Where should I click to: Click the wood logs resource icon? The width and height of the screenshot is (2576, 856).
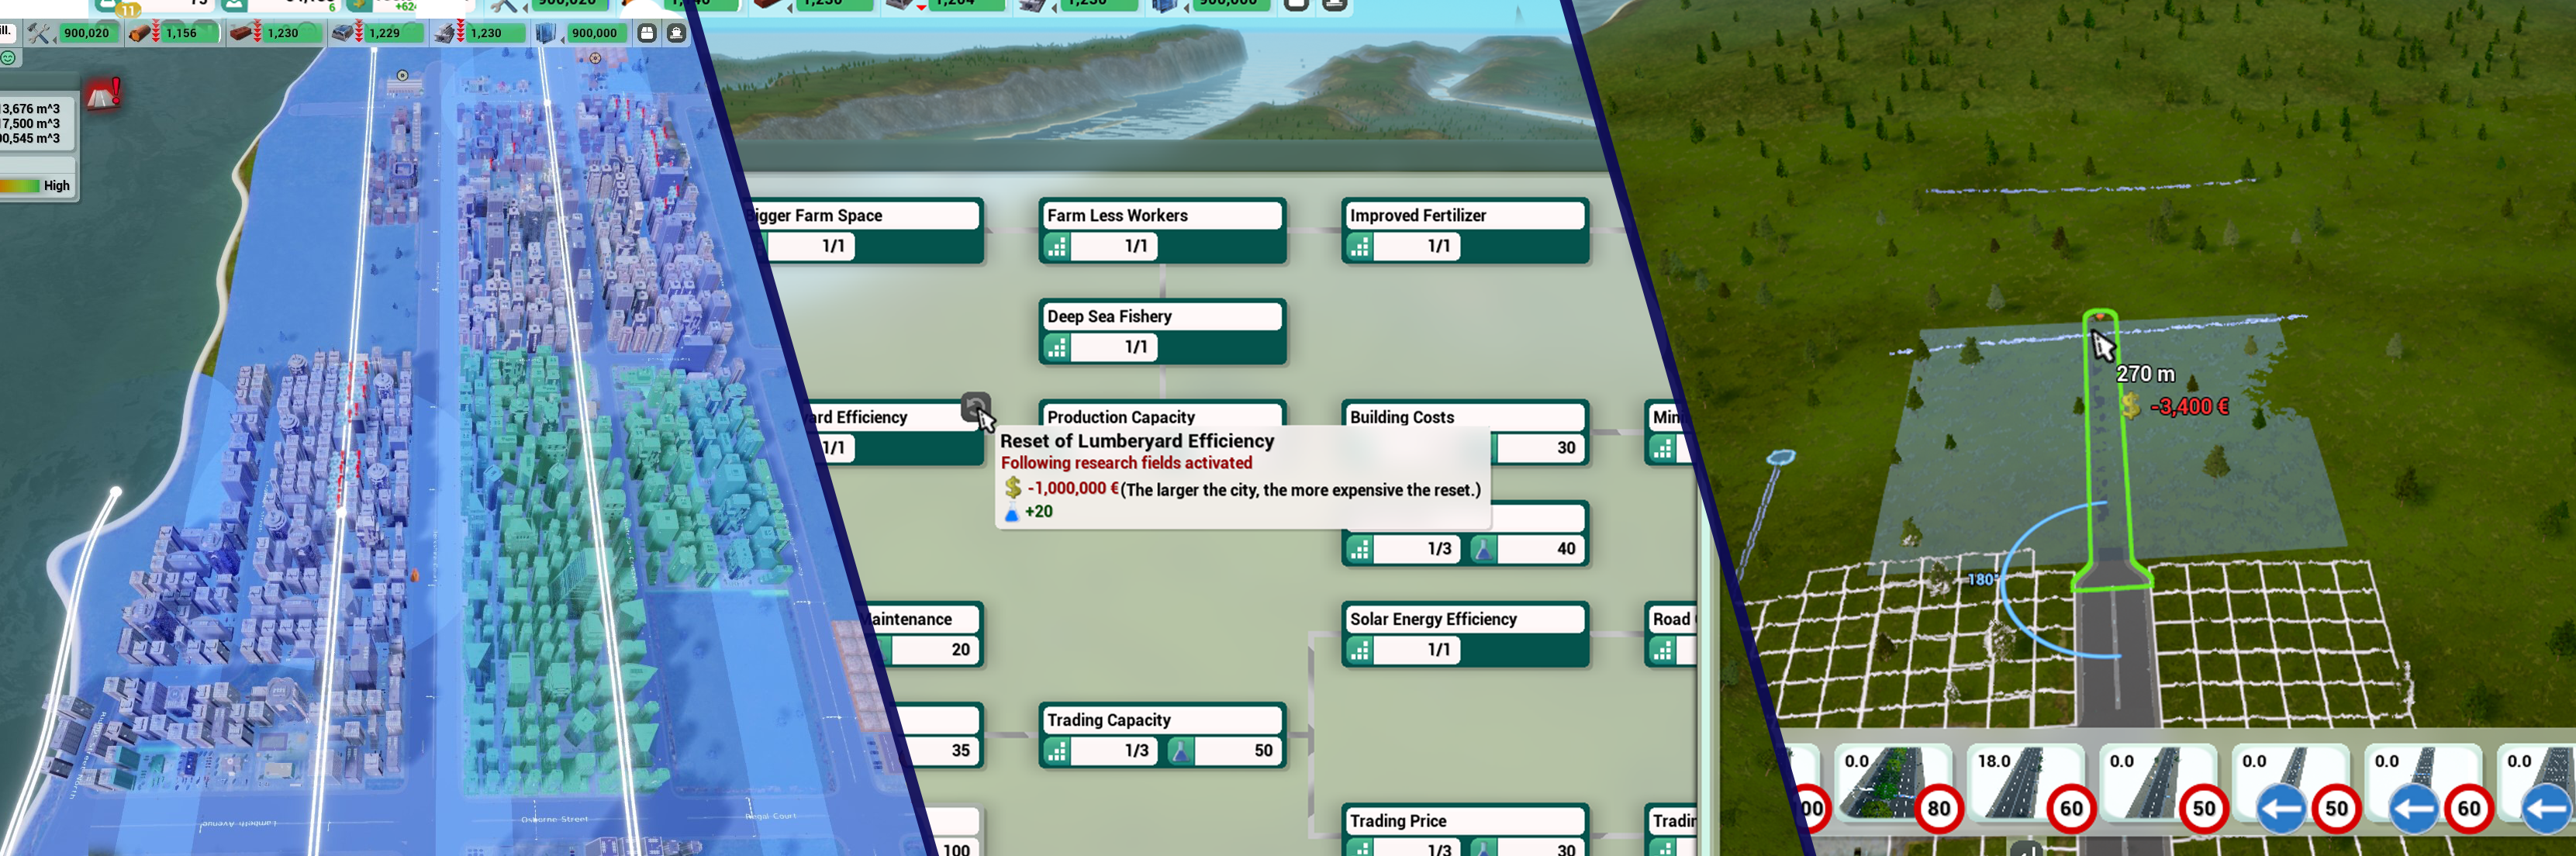pos(141,33)
